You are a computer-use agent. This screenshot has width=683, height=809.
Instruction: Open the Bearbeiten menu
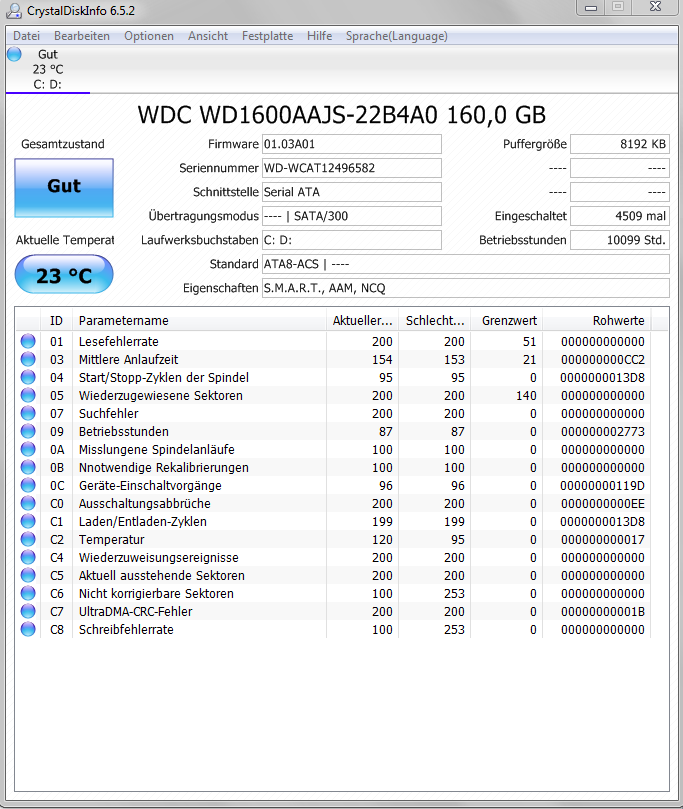(x=82, y=36)
